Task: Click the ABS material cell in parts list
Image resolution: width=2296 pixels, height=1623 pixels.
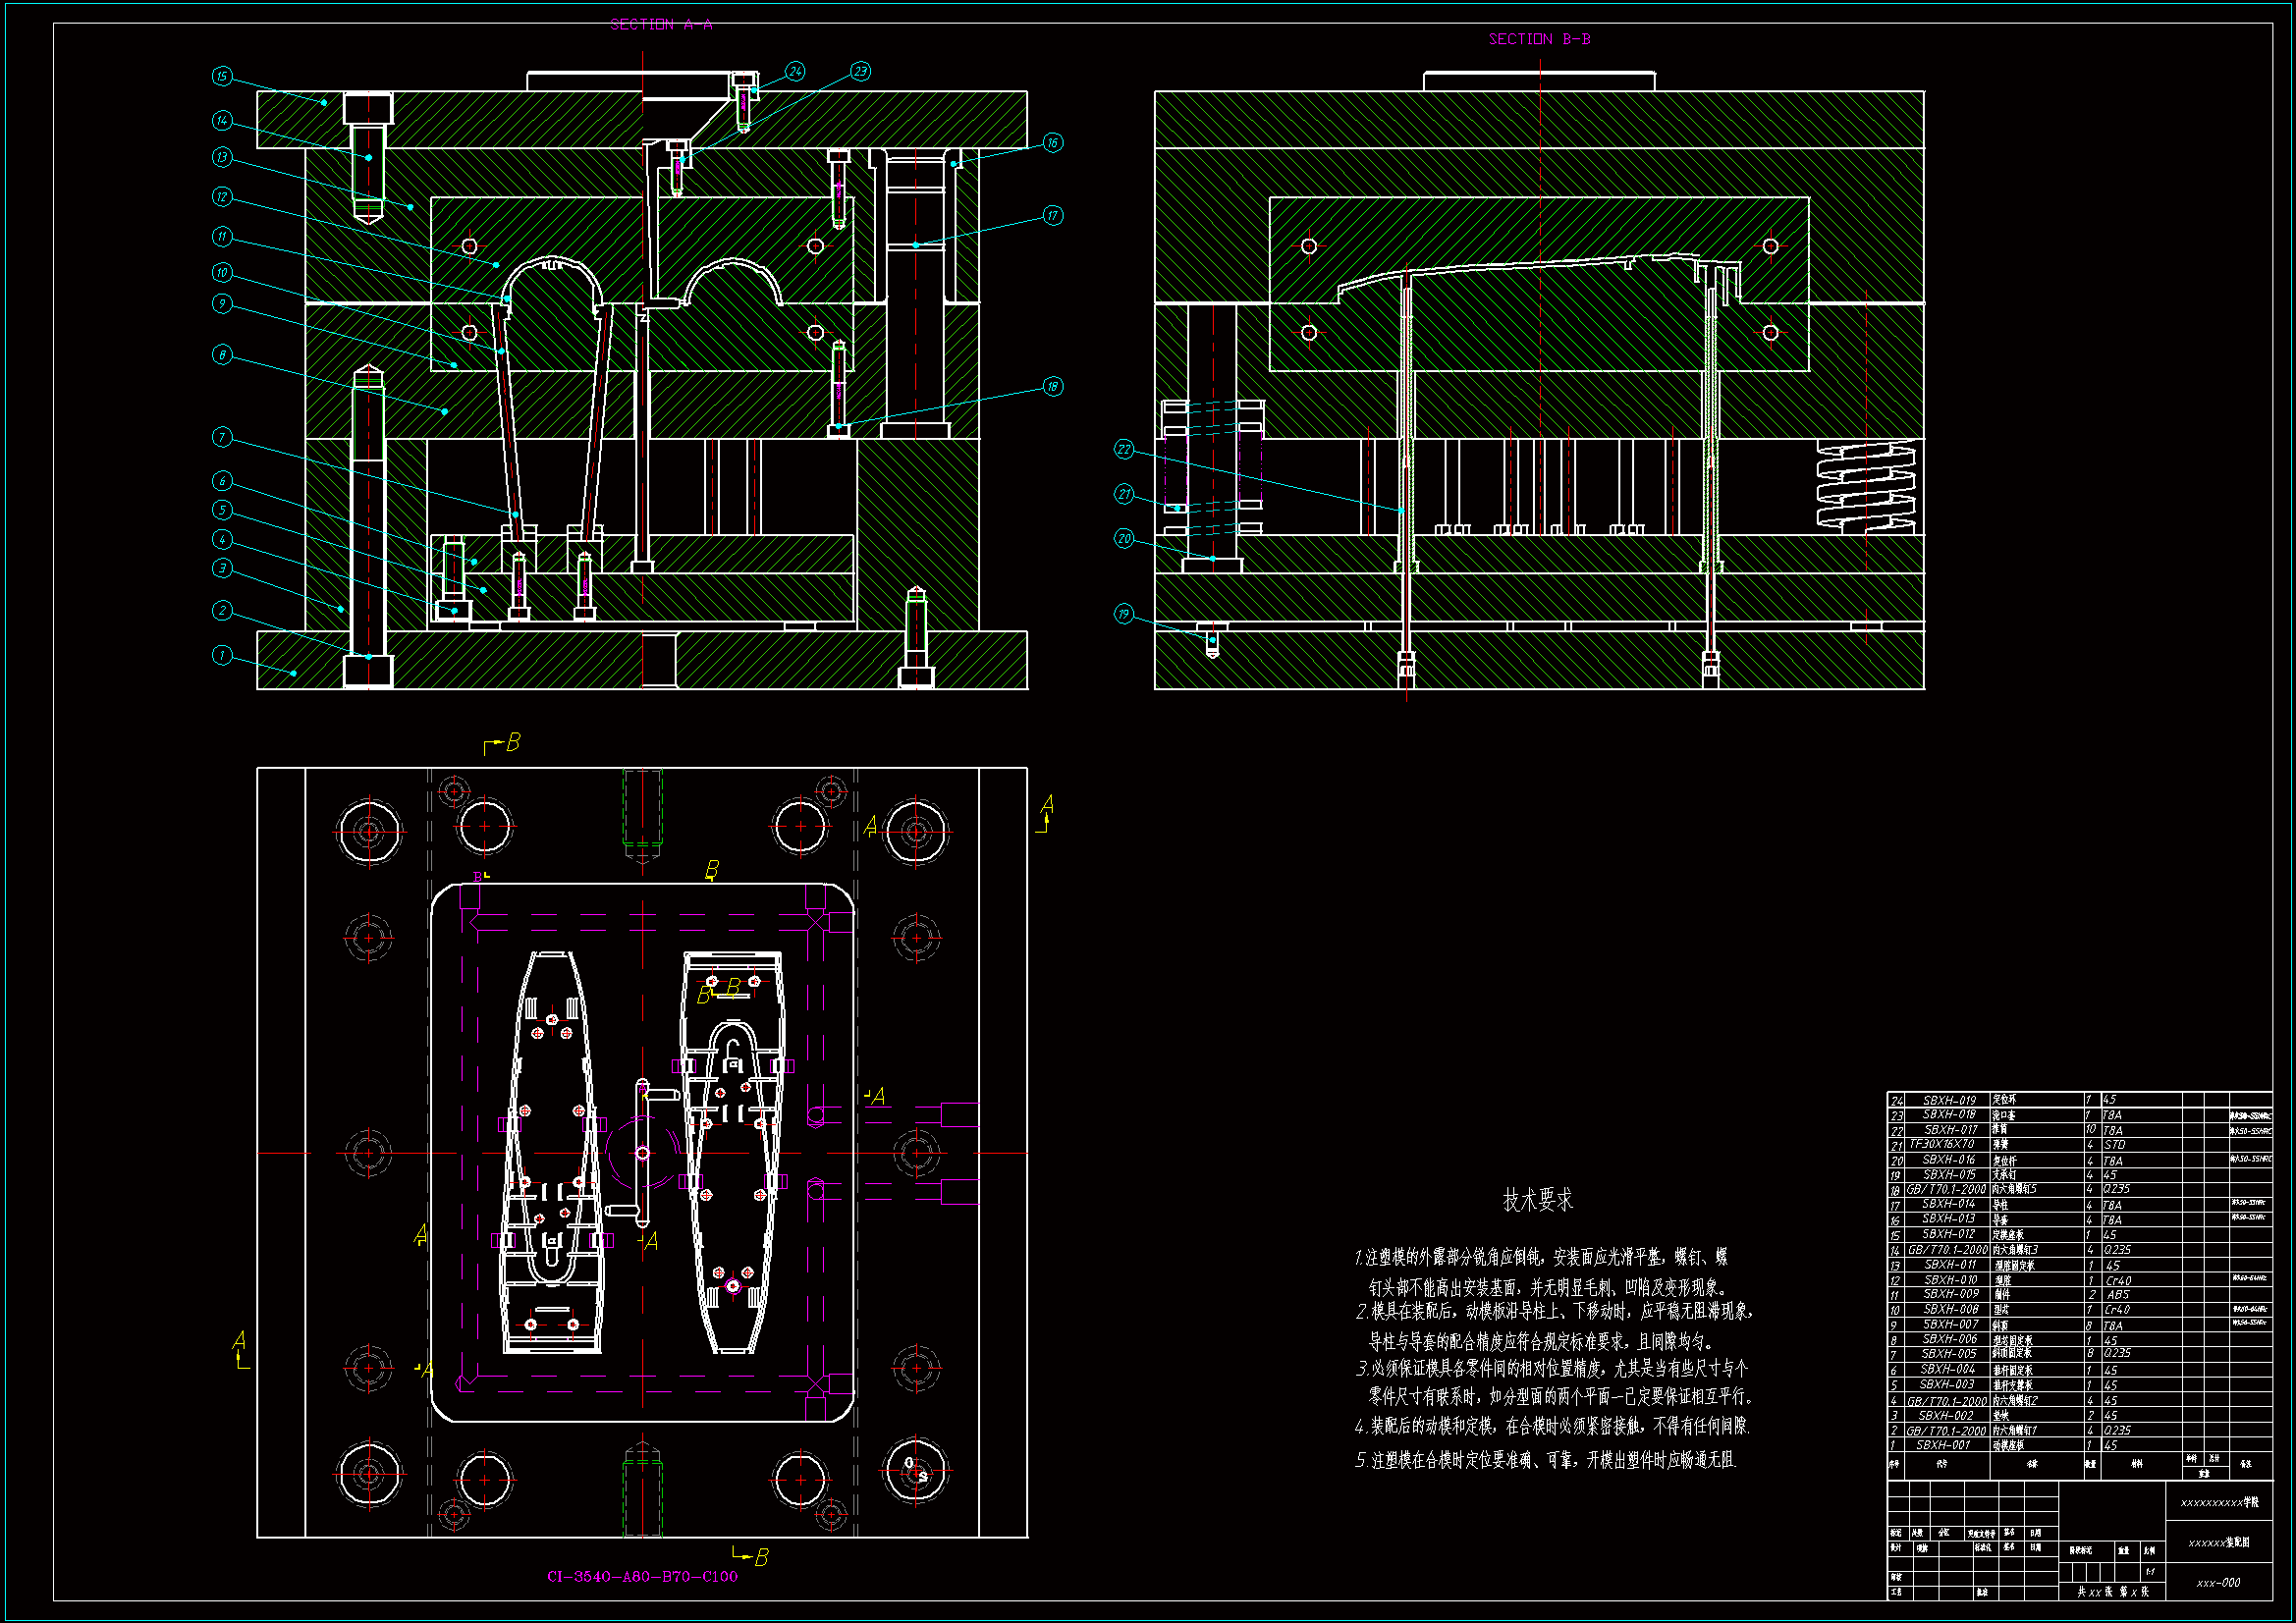Action: (2118, 1294)
